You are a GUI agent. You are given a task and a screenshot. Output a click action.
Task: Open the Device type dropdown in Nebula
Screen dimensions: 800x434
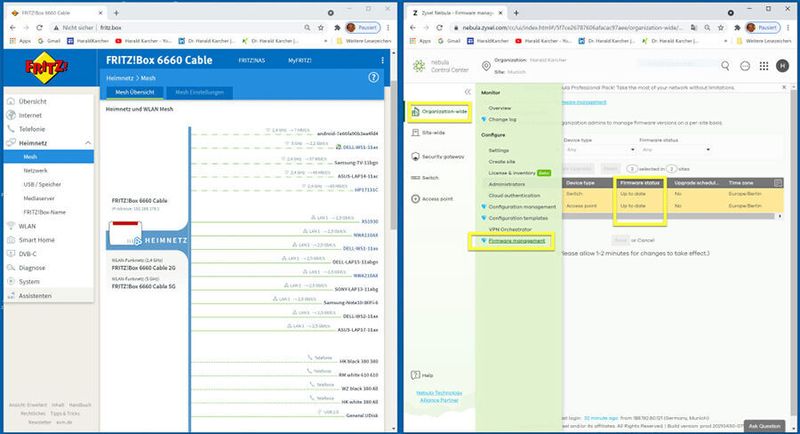[x=599, y=150]
